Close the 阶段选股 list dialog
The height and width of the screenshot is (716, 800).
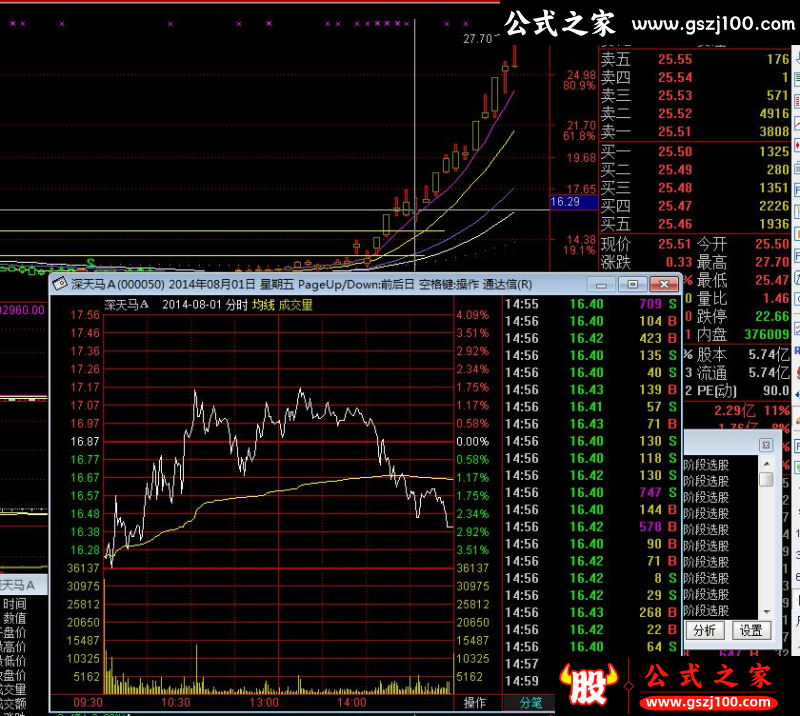[x=766, y=445]
